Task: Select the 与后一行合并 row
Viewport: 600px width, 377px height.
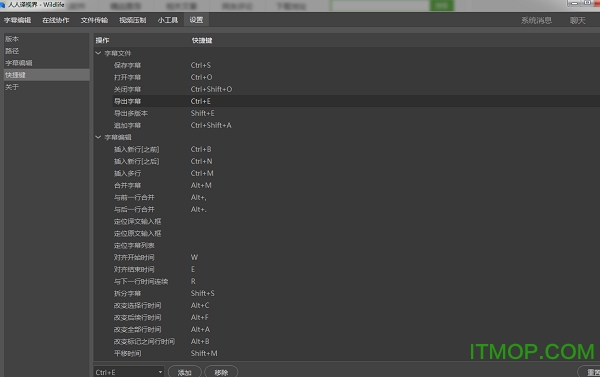Action: [347, 209]
